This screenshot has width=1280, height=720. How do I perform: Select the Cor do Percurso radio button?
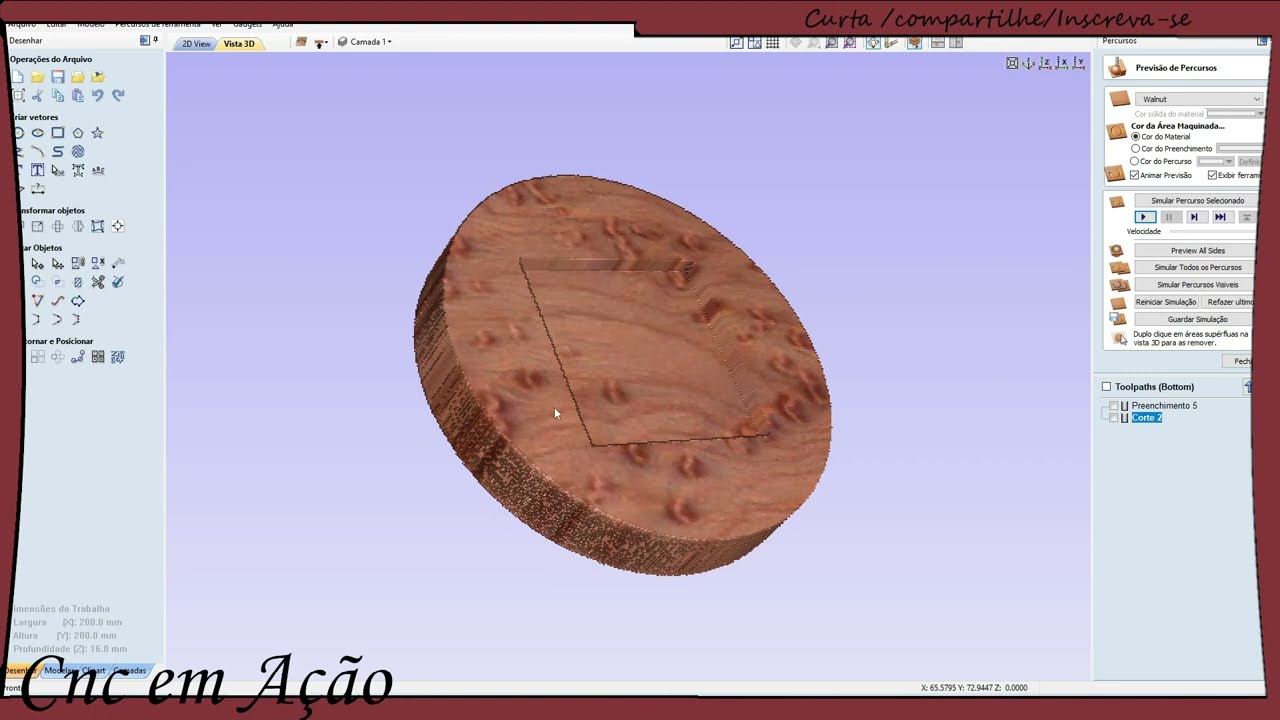click(x=1135, y=161)
